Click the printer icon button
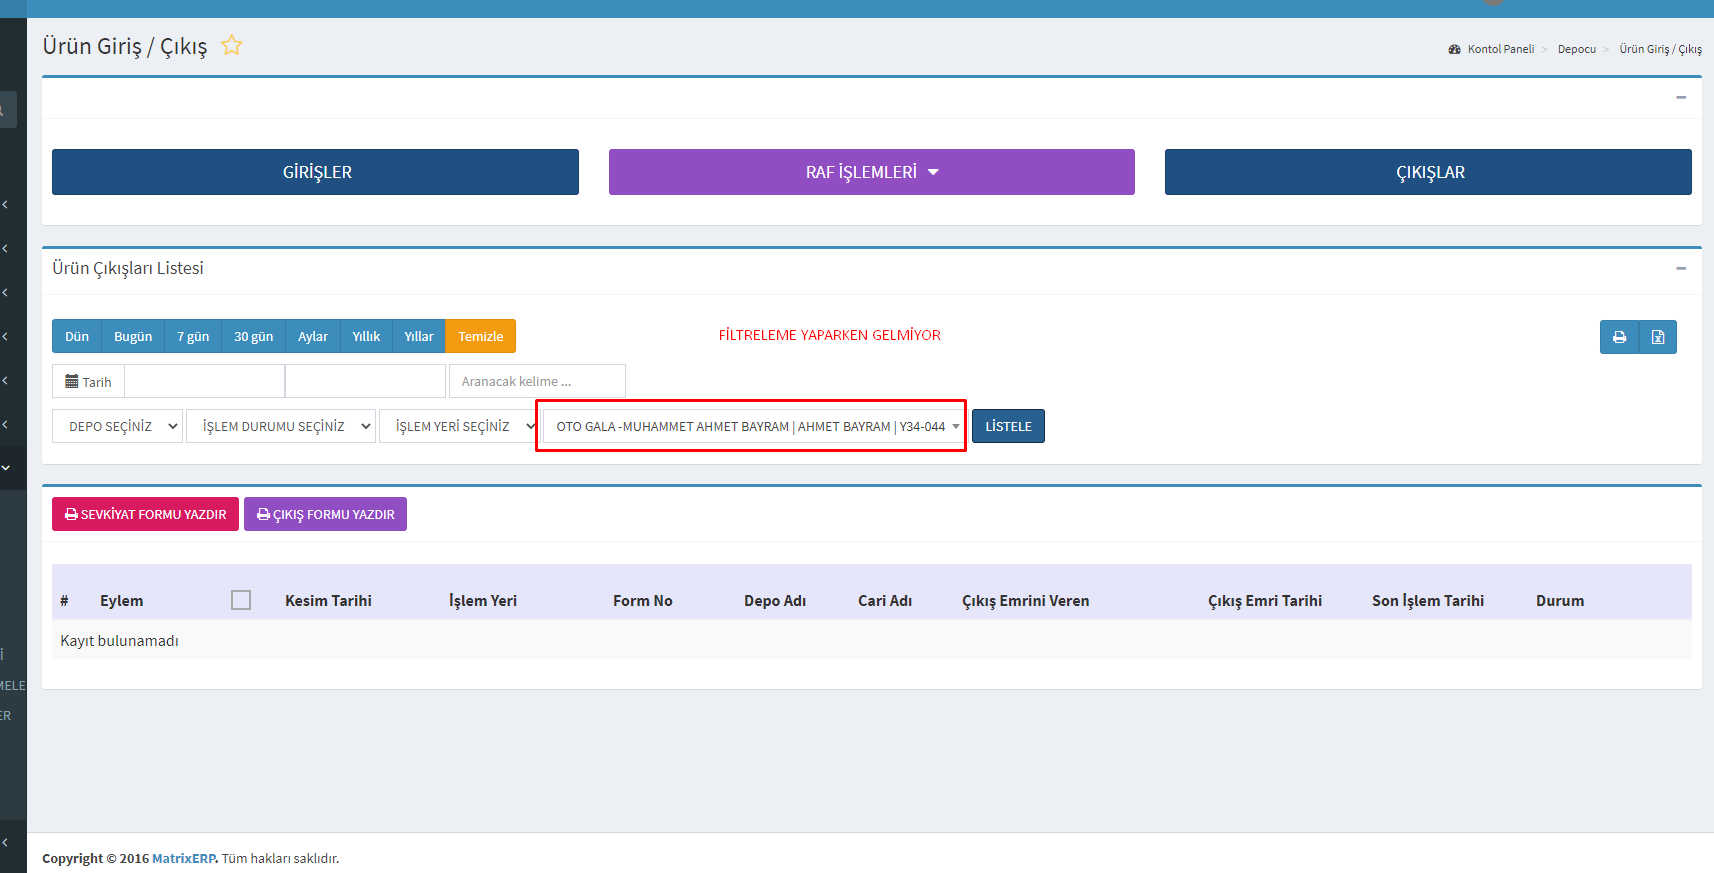The image size is (1714, 873). tap(1619, 337)
